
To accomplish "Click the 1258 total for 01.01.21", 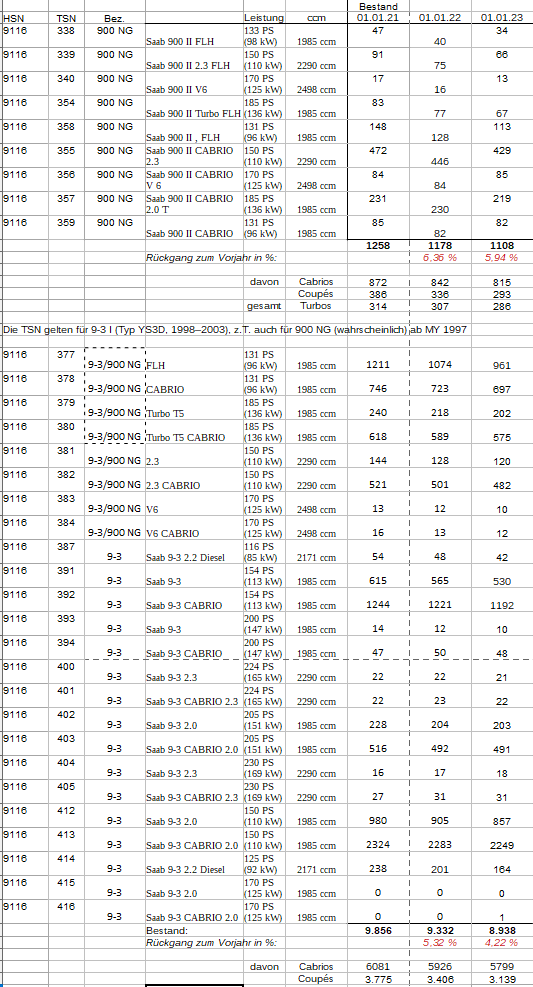I will click(x=378, y=245).
